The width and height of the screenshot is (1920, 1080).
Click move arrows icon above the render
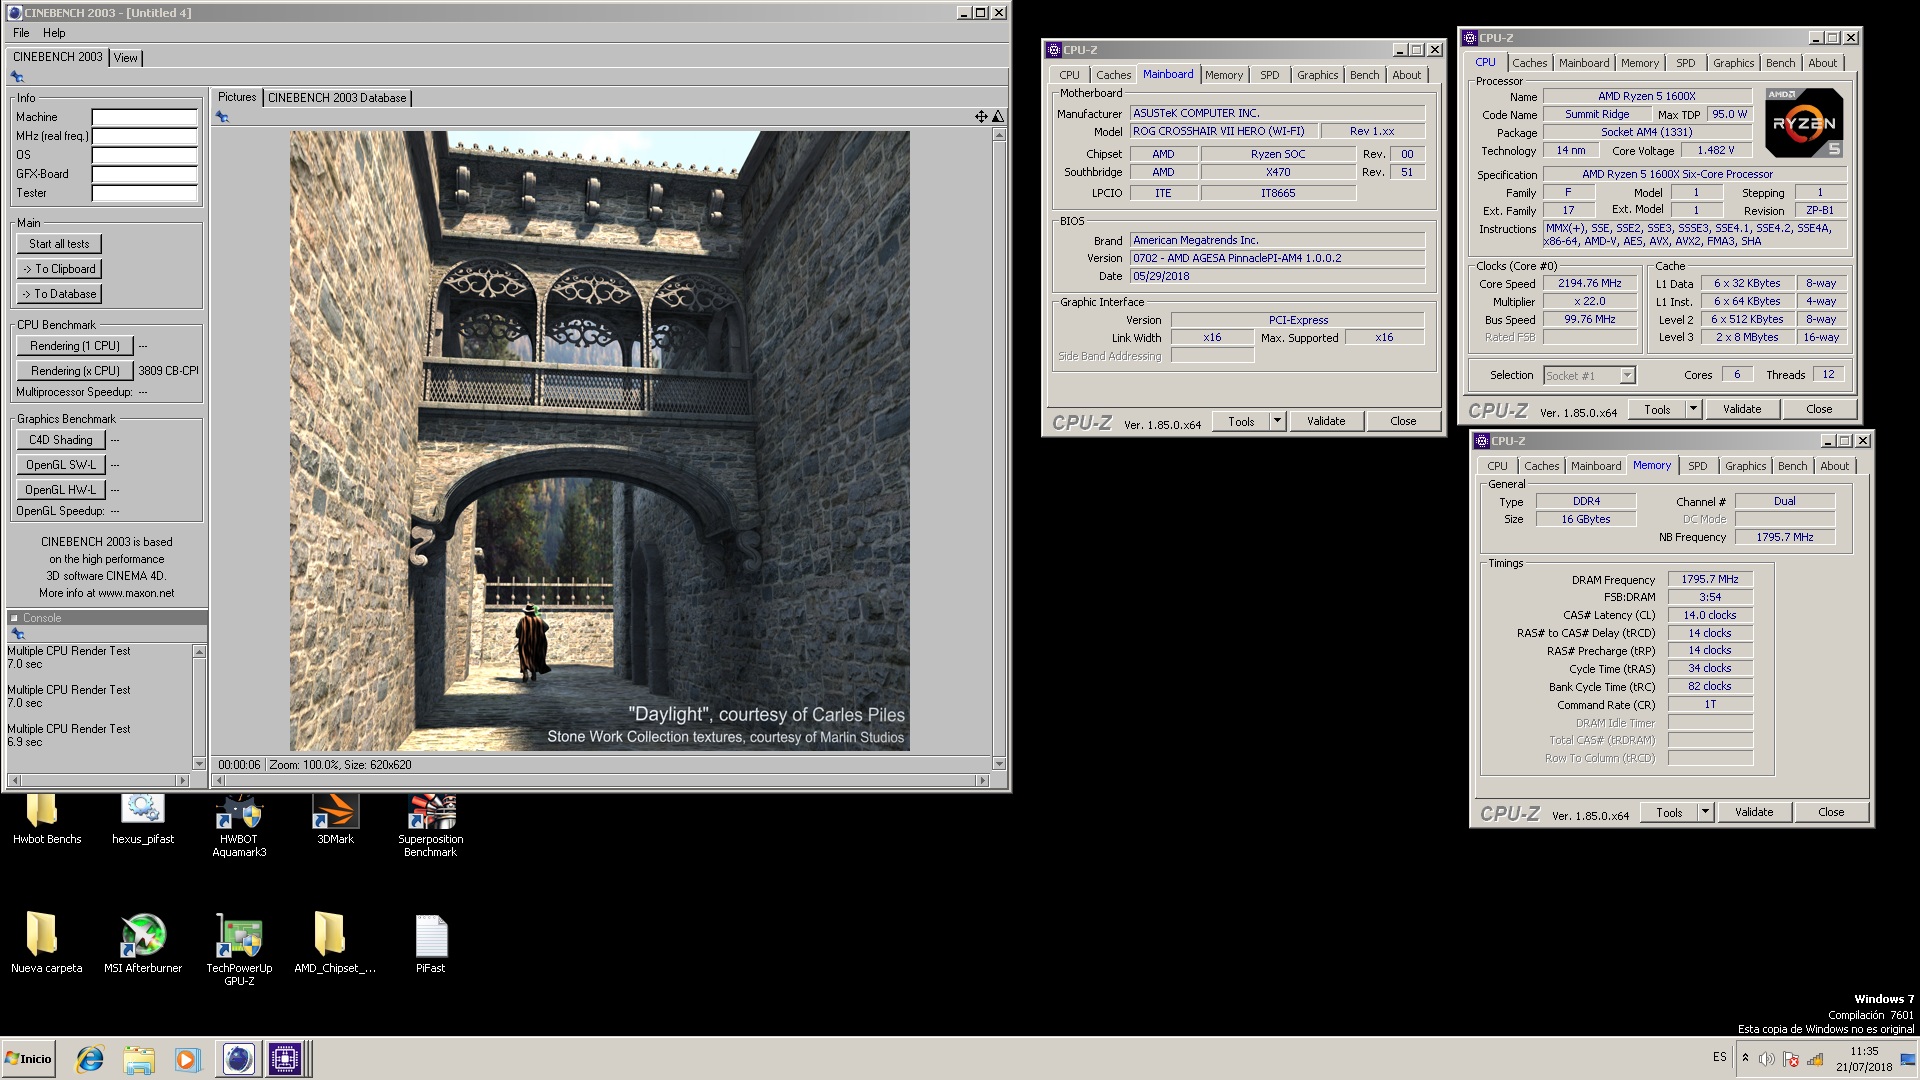981,117
